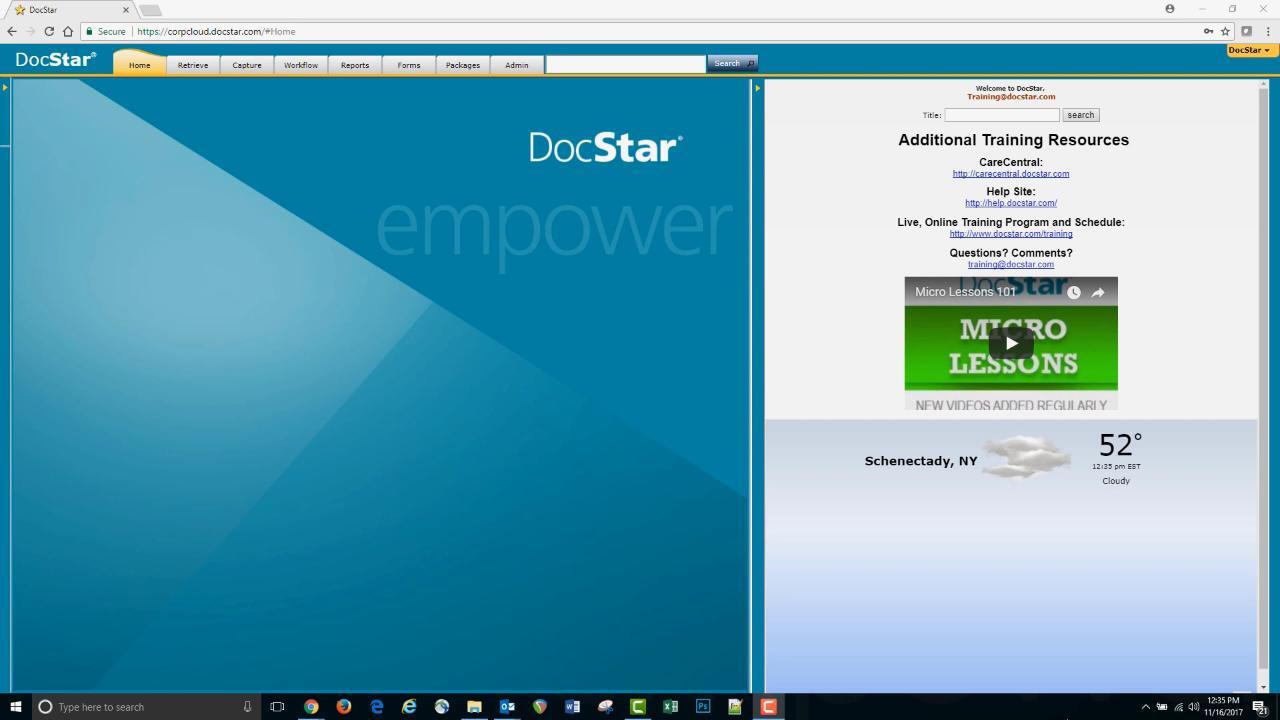Open Internet Explorer from the taskbar
Image resolution: width=1280 pixels, height=720 pixels.
pos(409,706)
